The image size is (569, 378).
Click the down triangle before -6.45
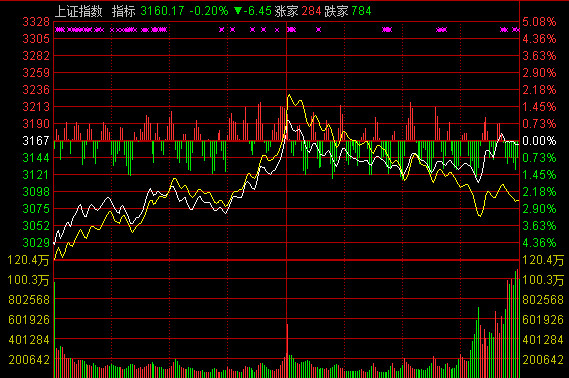point(238,11)
